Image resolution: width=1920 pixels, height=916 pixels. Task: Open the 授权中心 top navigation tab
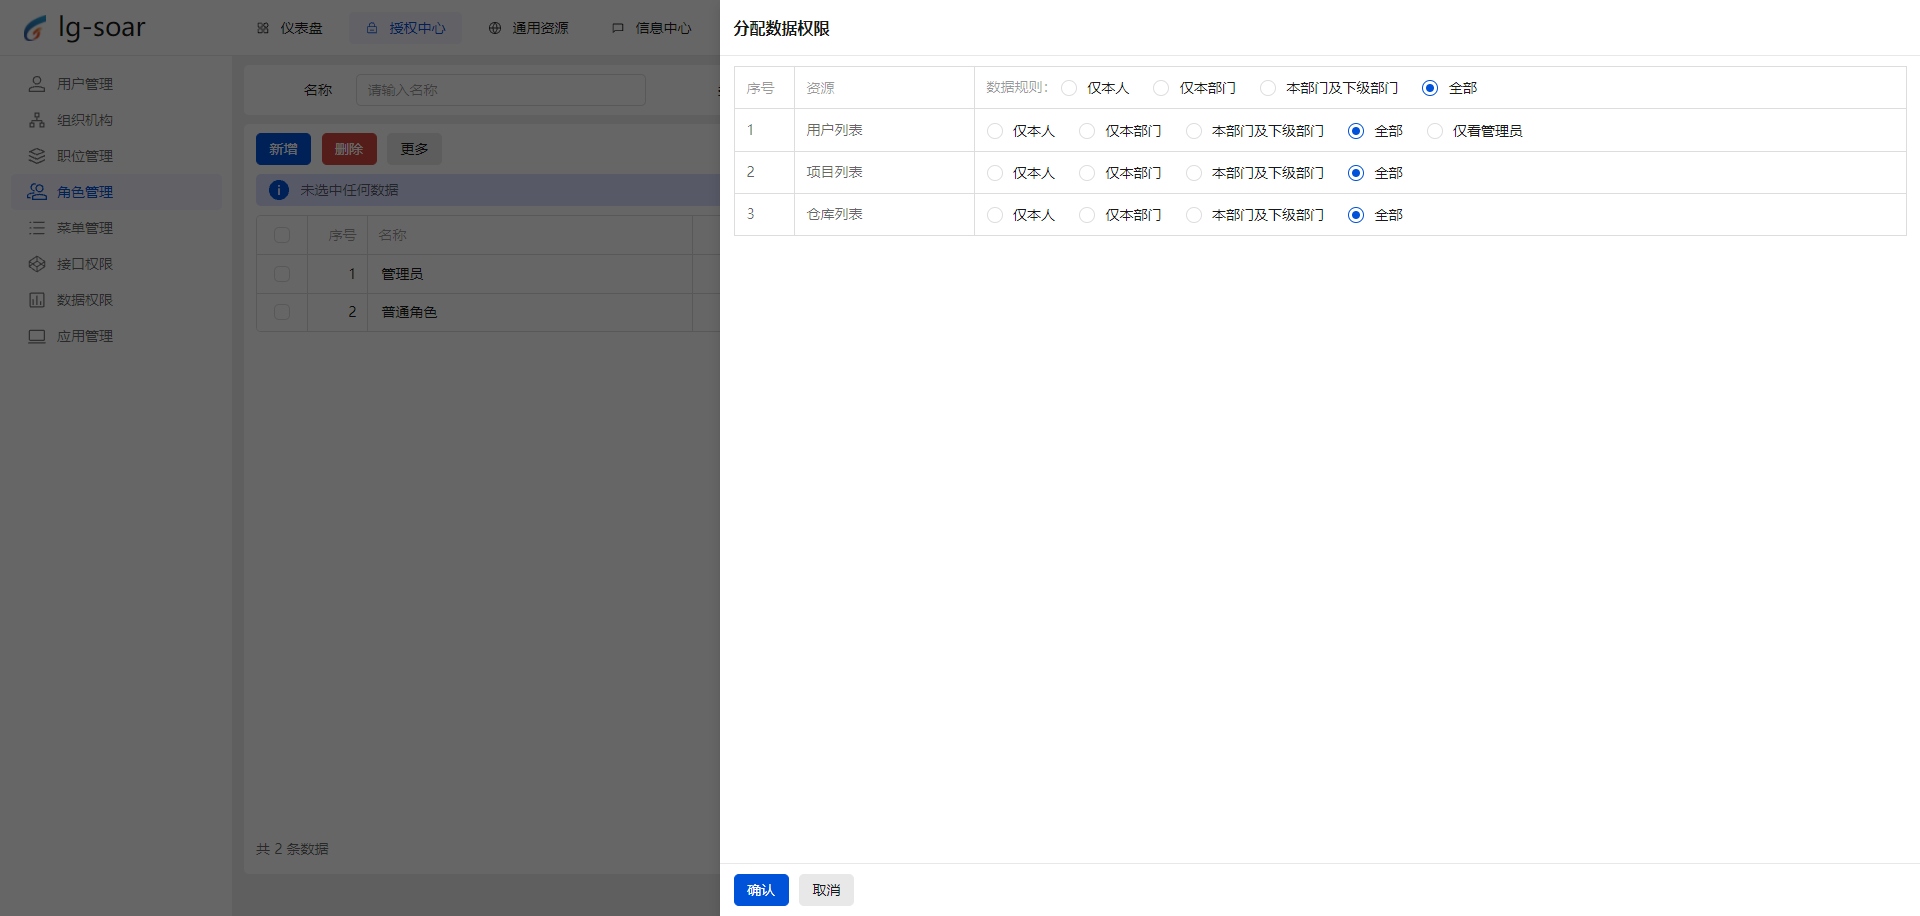[406, 28]
